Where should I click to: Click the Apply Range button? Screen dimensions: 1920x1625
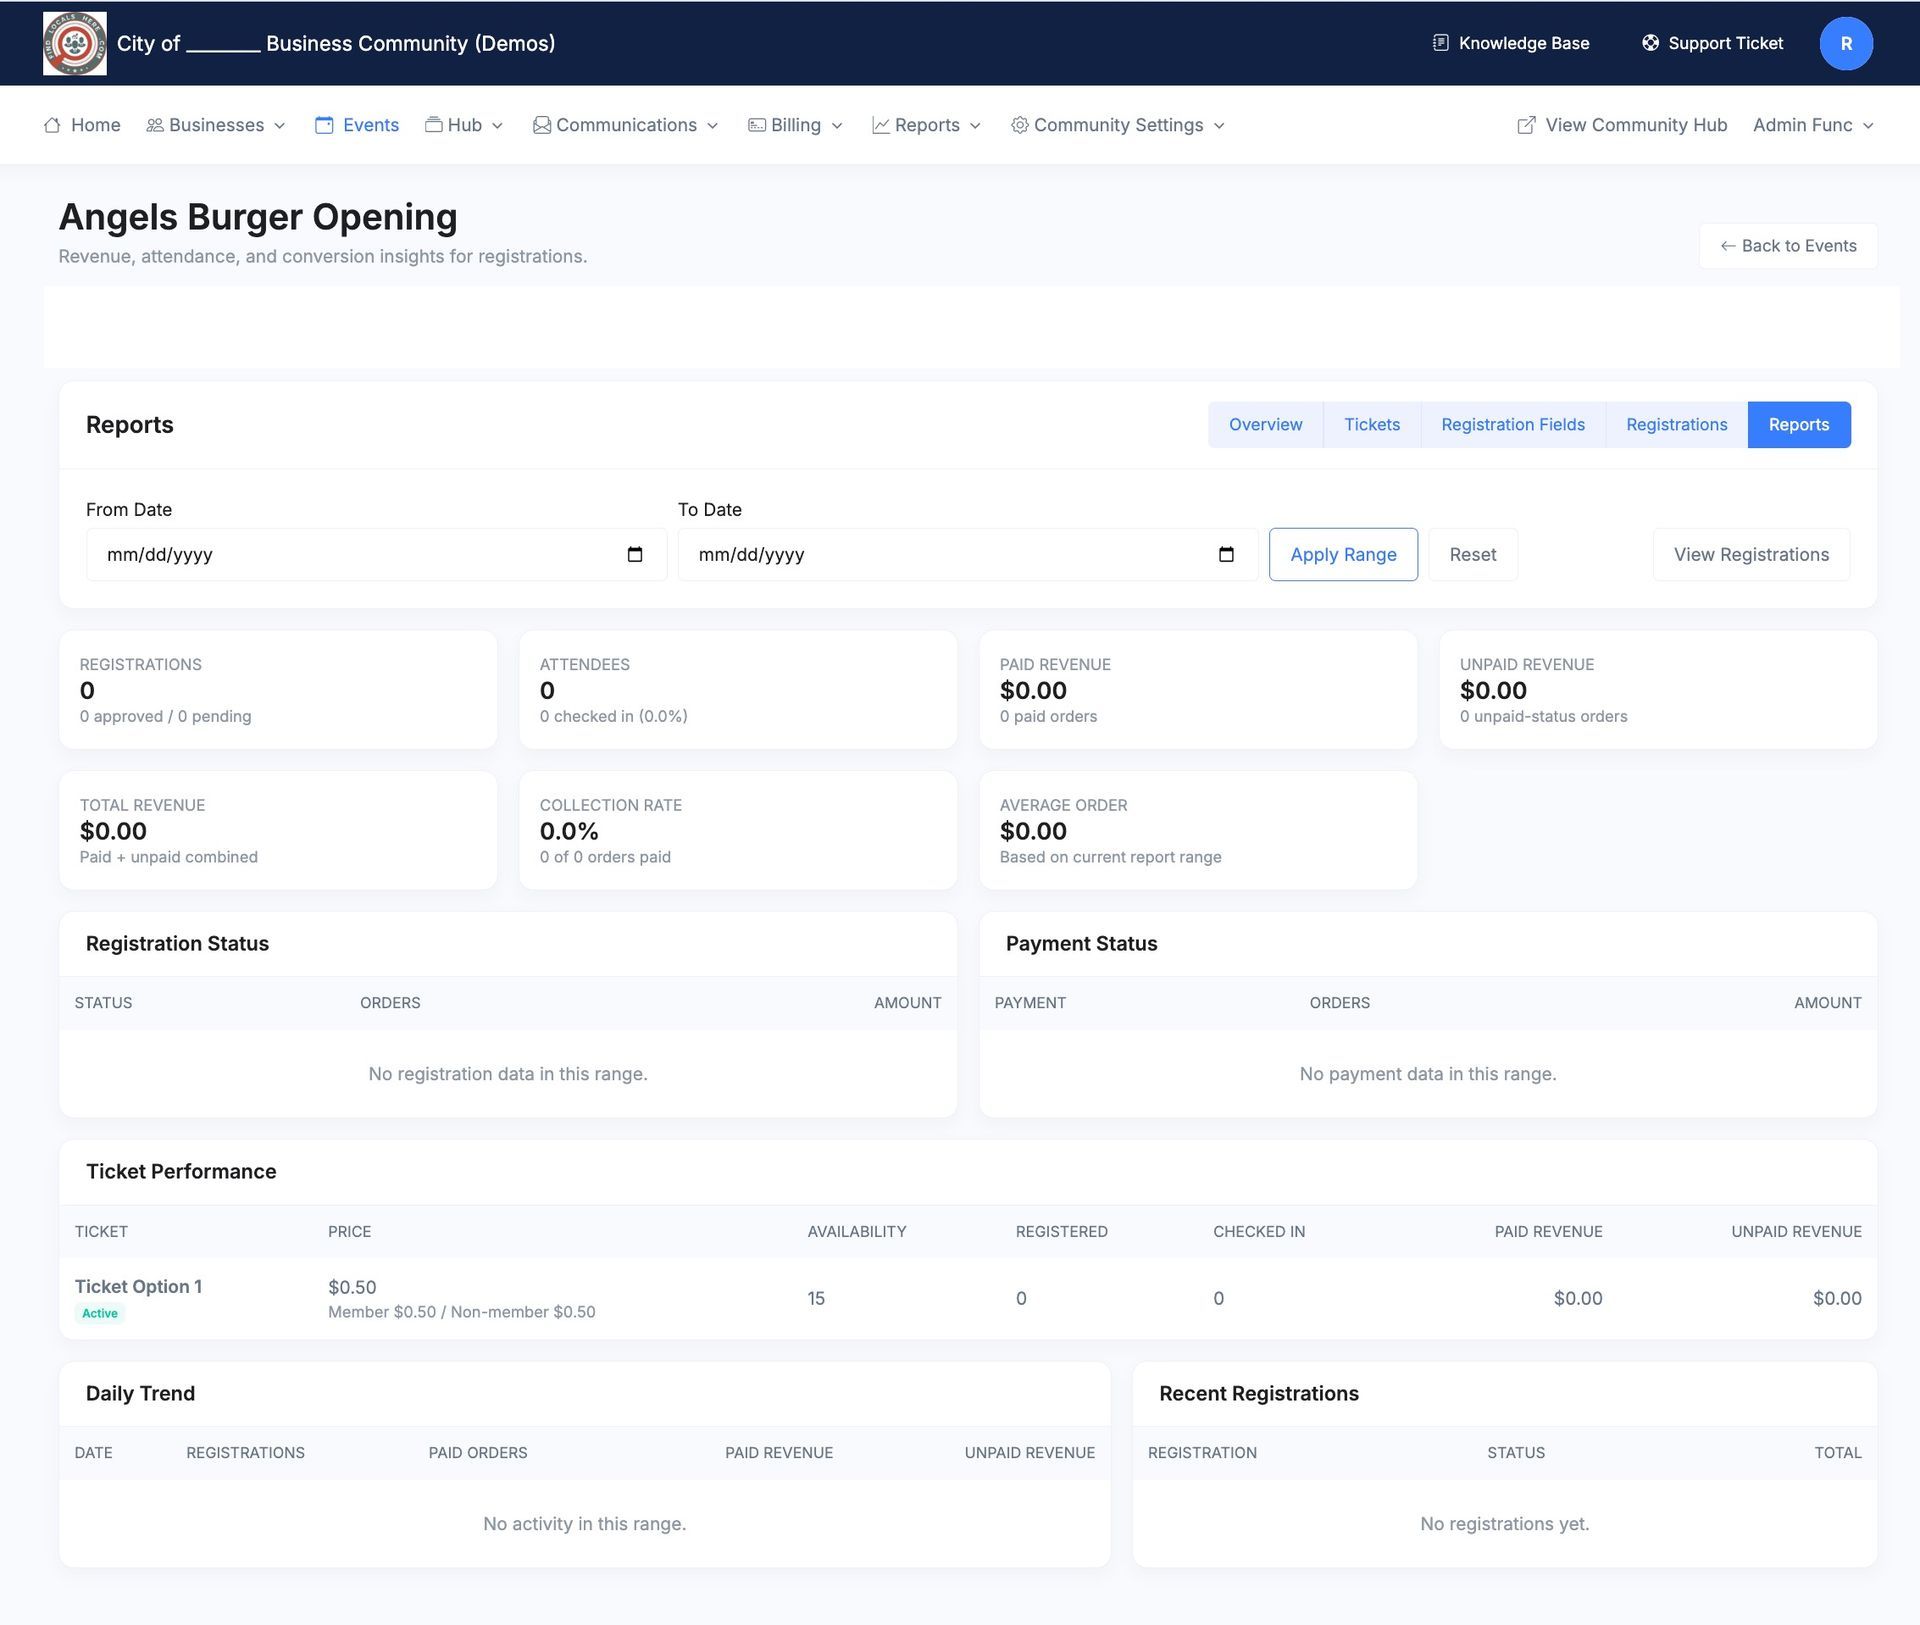[x=1343, y=554]
